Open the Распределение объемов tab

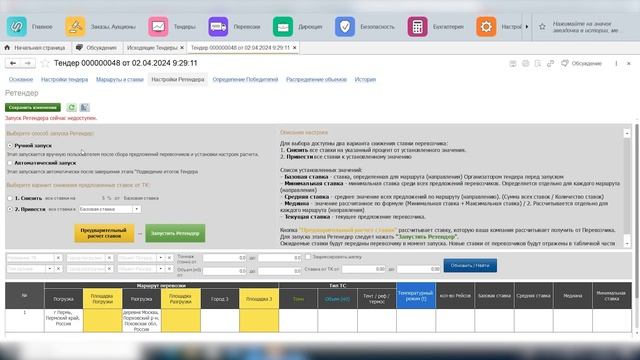pos(316,80)
